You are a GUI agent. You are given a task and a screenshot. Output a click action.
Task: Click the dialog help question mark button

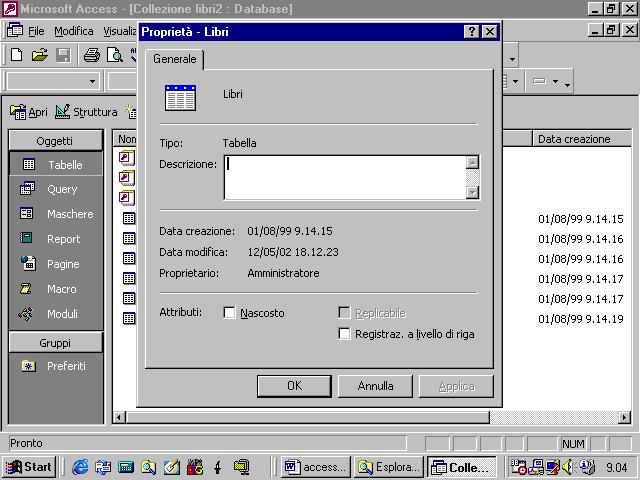(471, 31)
